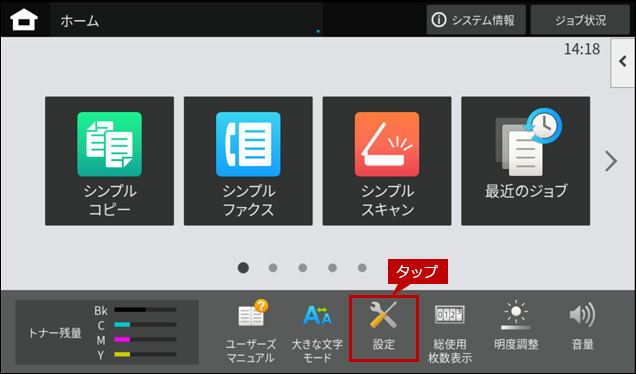The image size is (636, 374).
Task: Tap the Settings (設定) wrench icon
Action: (x=384, y=329)
